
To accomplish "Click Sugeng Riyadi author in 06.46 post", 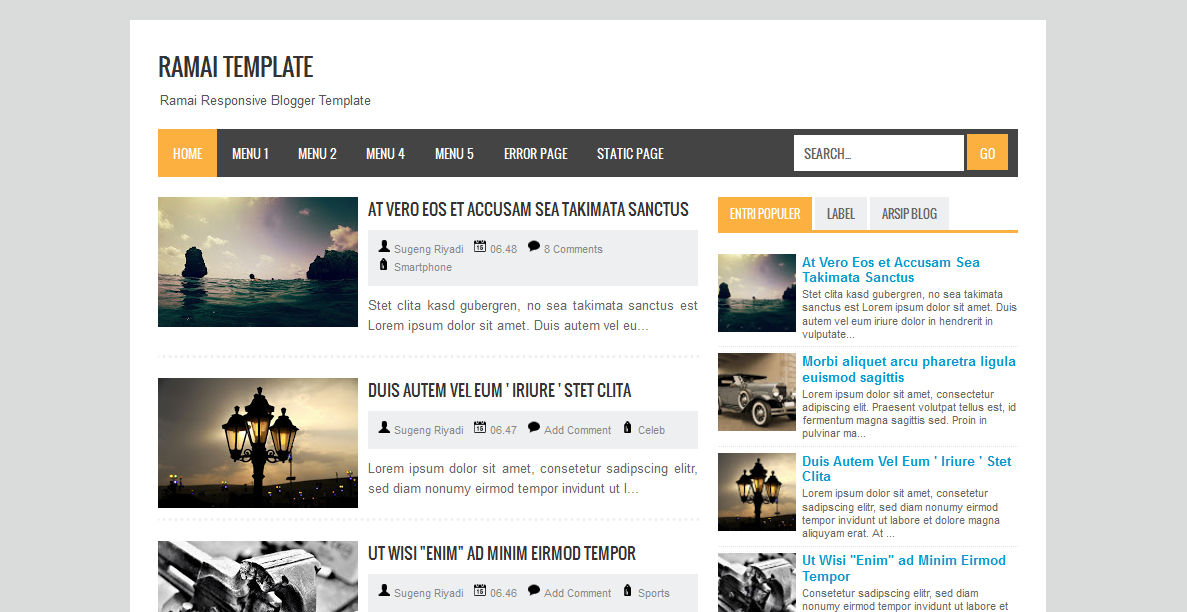I will tap(428, 593).
